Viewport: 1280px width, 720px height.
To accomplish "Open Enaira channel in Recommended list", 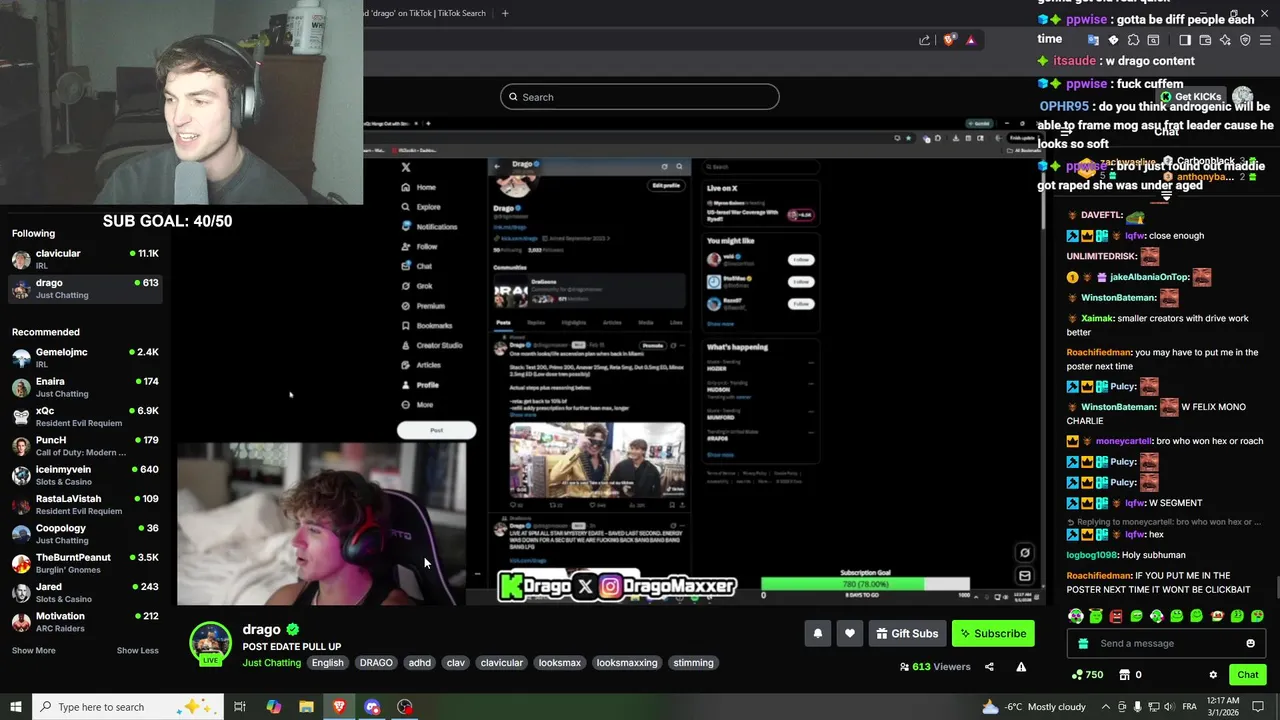I will pyautogui.click(x=85, y=387).
